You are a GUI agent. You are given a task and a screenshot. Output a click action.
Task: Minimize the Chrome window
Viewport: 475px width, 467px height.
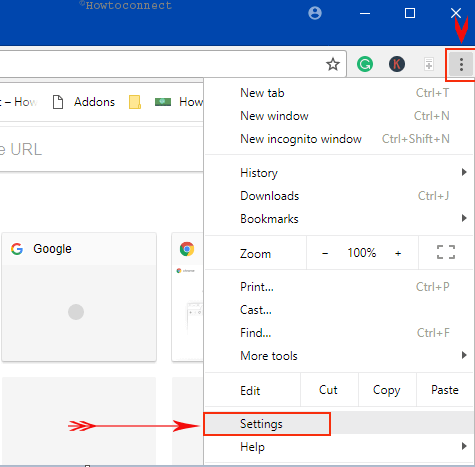[365, 13]
